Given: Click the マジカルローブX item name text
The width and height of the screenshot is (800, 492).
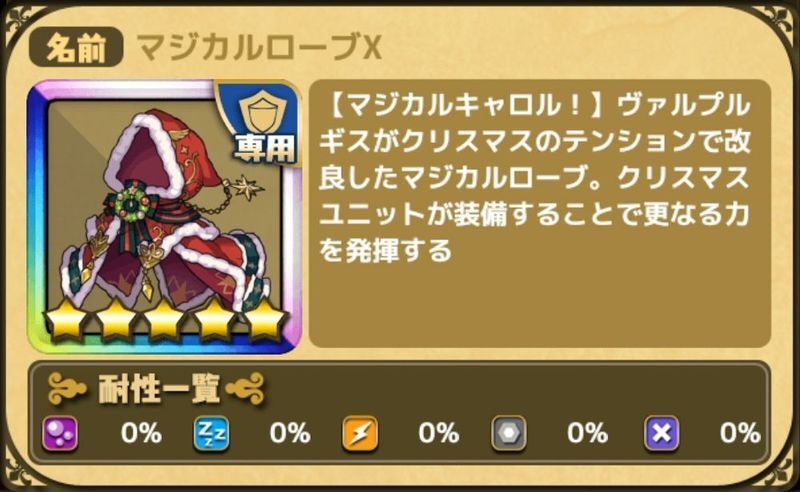Looking at the screenshot, I should tap(259, 48).
